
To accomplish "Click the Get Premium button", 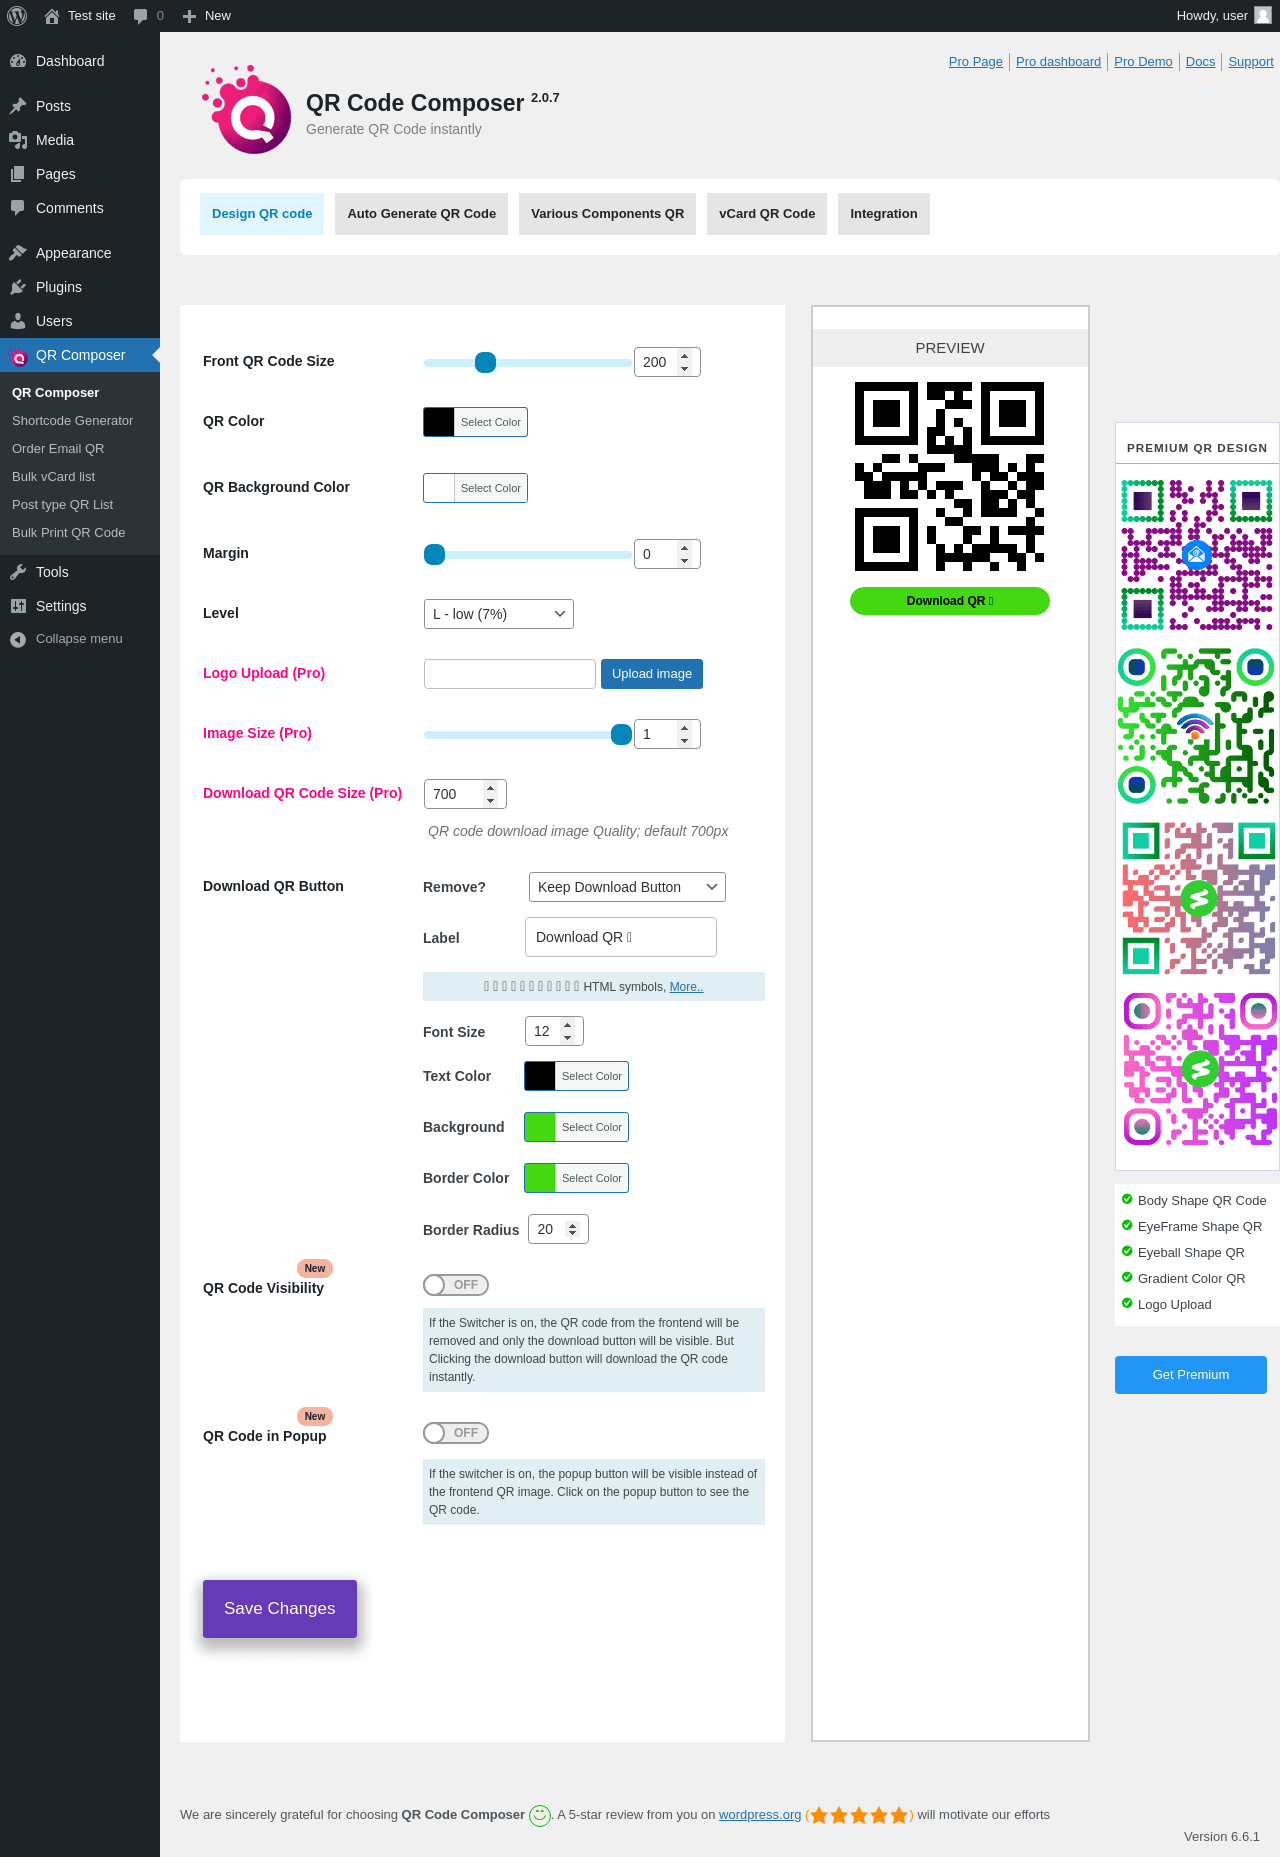I will [1191, 1375].
